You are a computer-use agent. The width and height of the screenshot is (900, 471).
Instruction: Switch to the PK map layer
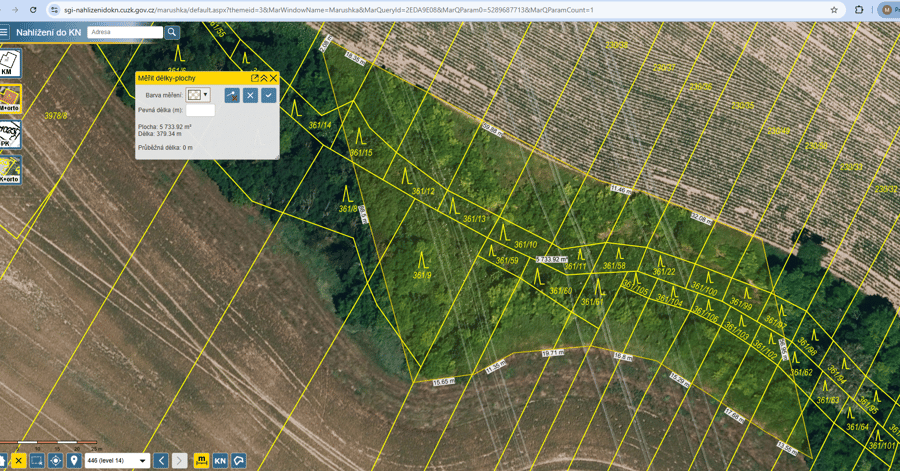pos(9,134)
